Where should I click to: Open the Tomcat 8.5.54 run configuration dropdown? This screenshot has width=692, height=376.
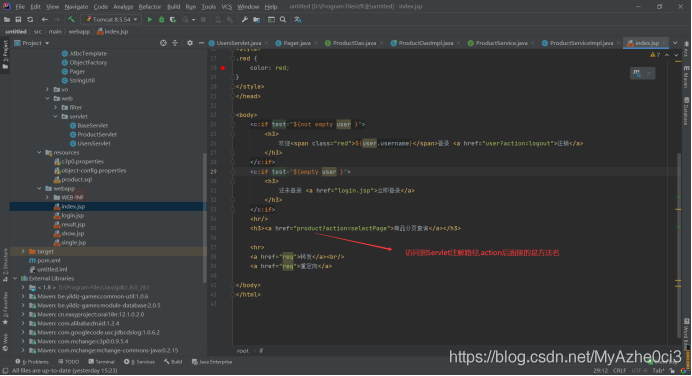(111, 19)
